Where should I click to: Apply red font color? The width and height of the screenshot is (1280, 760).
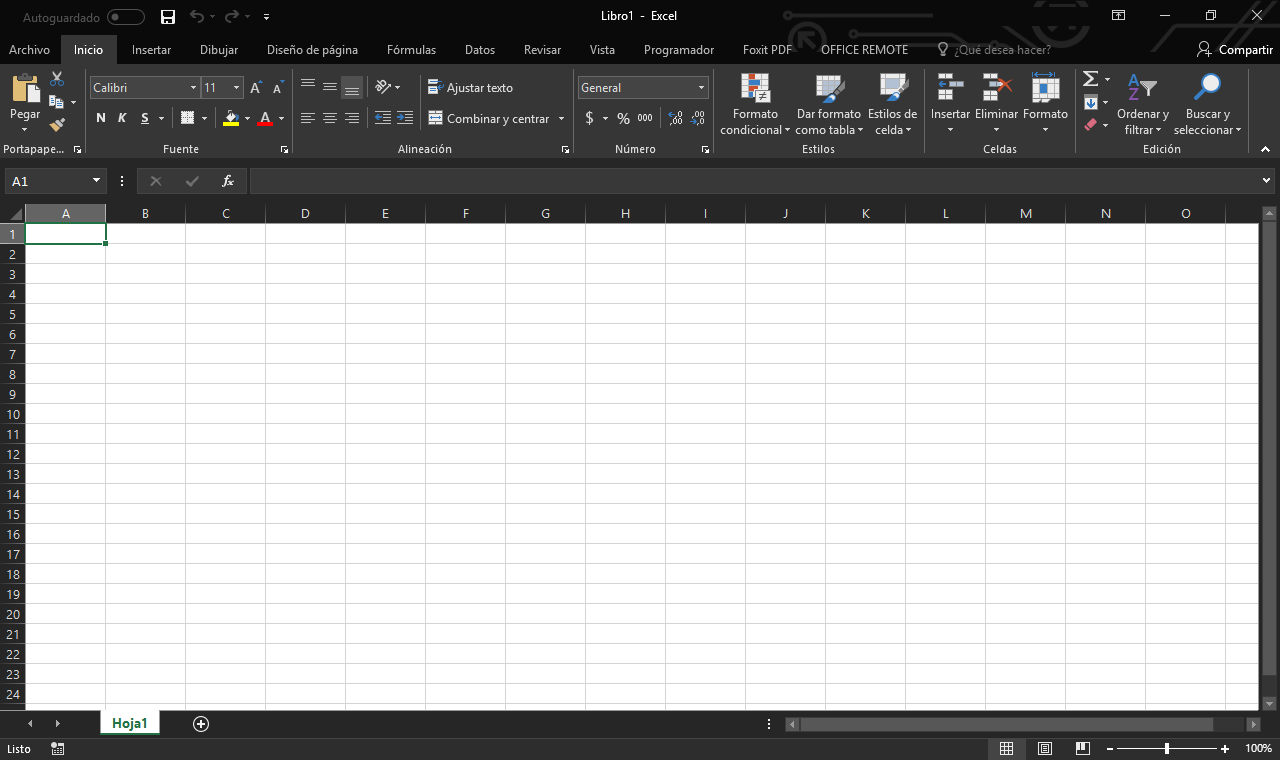(x=265, y=118)
